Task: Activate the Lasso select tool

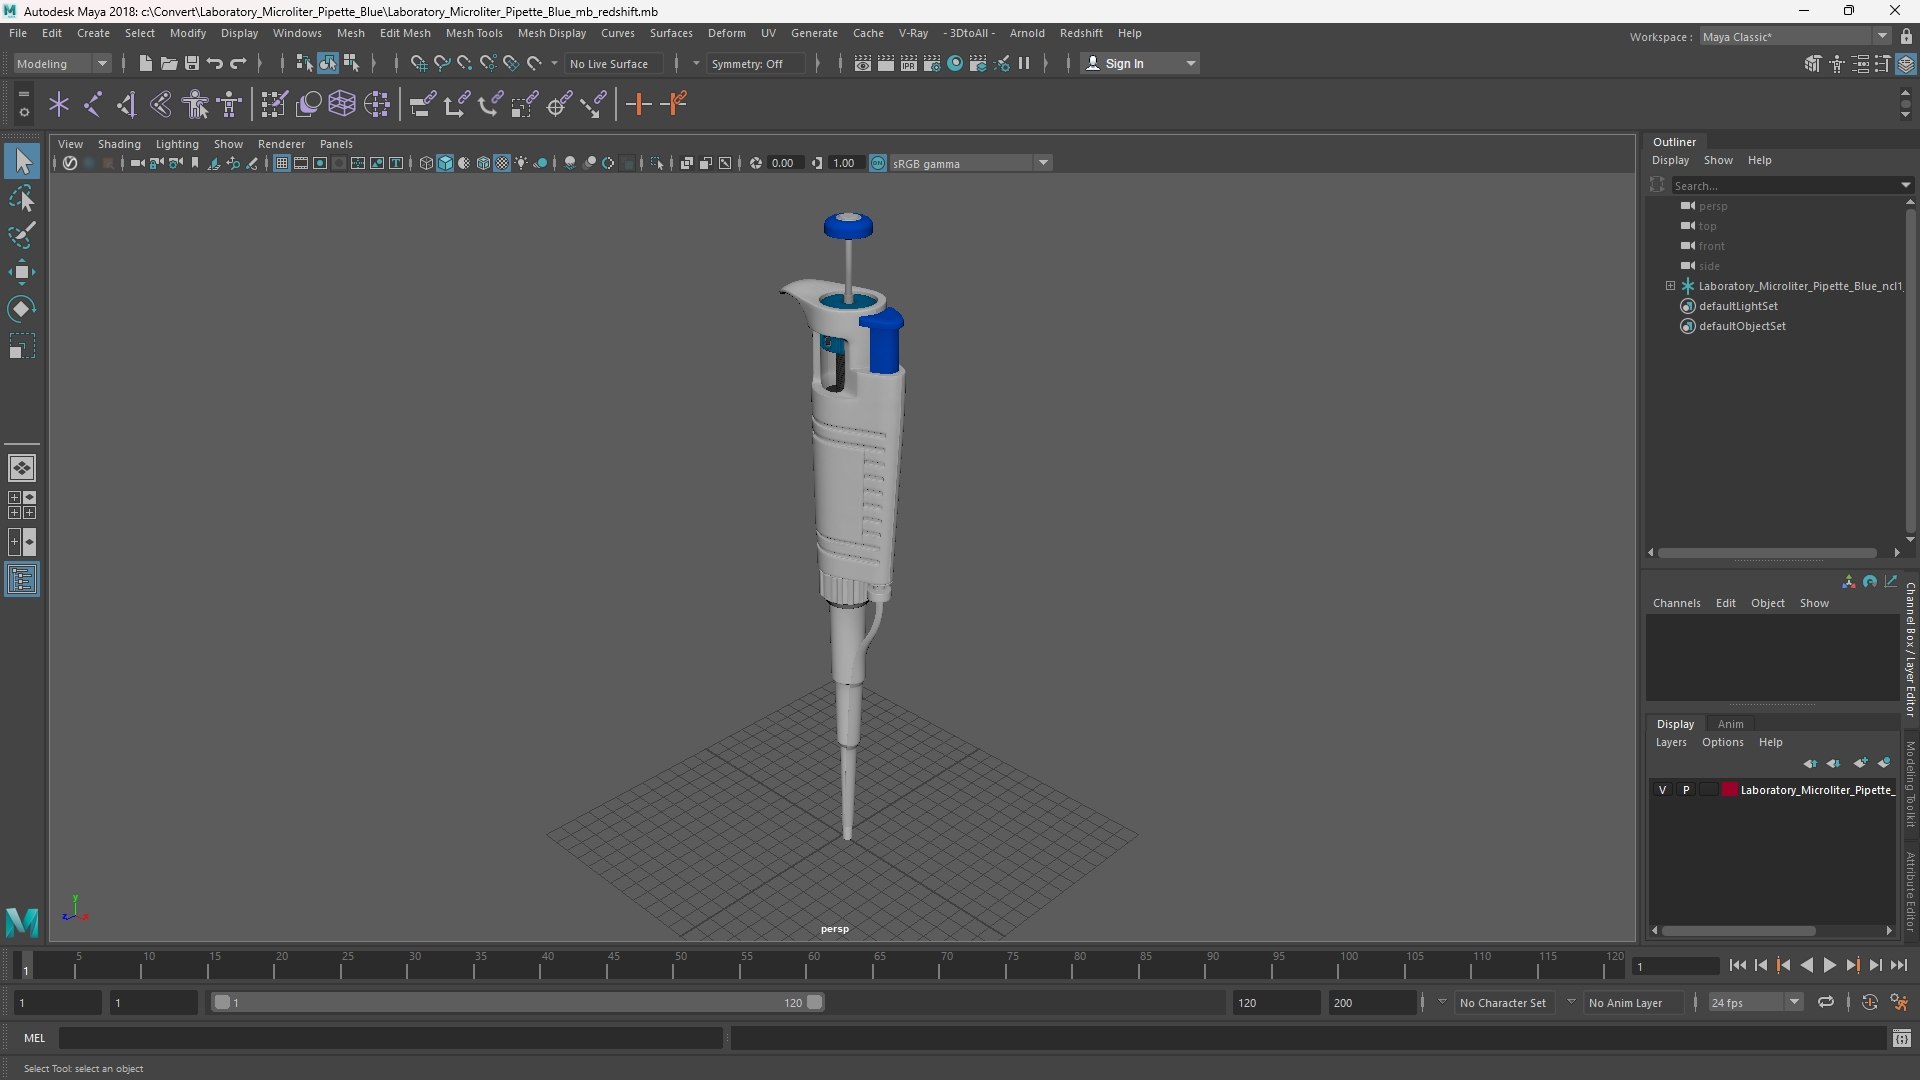Action: 22,198
